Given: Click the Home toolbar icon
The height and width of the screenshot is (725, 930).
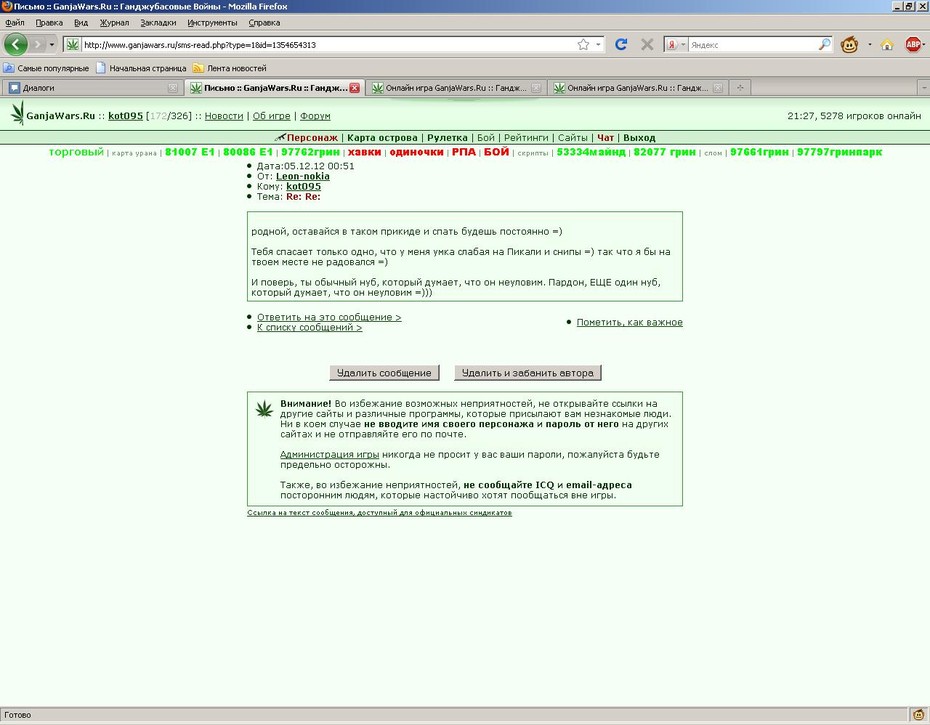Looking at the screenshot, I should pyautogui.click(x=887, y=44).
